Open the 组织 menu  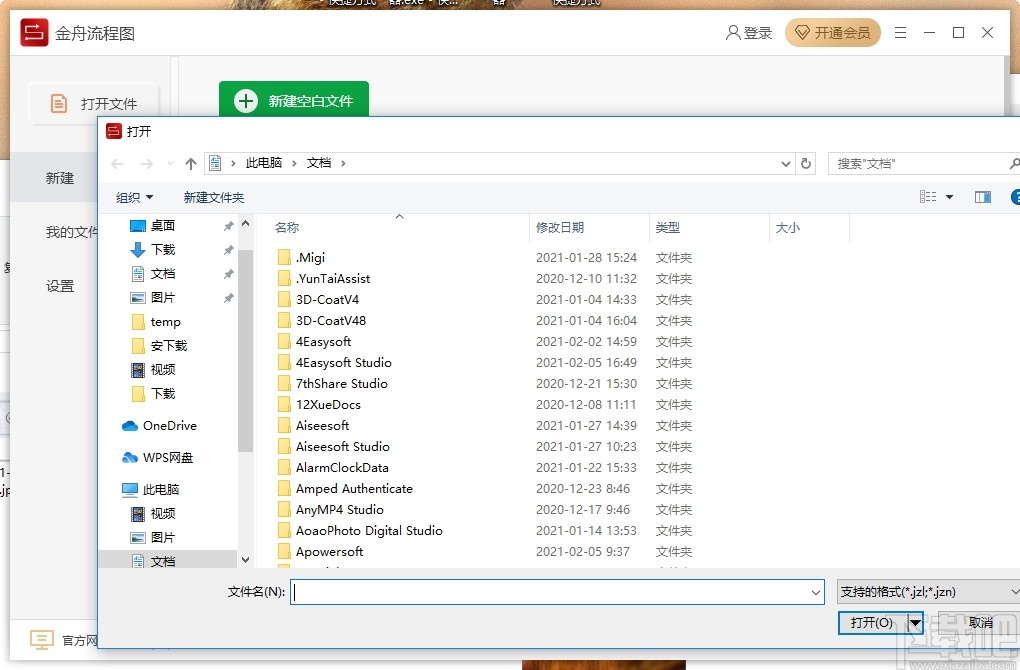pos(134,198)
